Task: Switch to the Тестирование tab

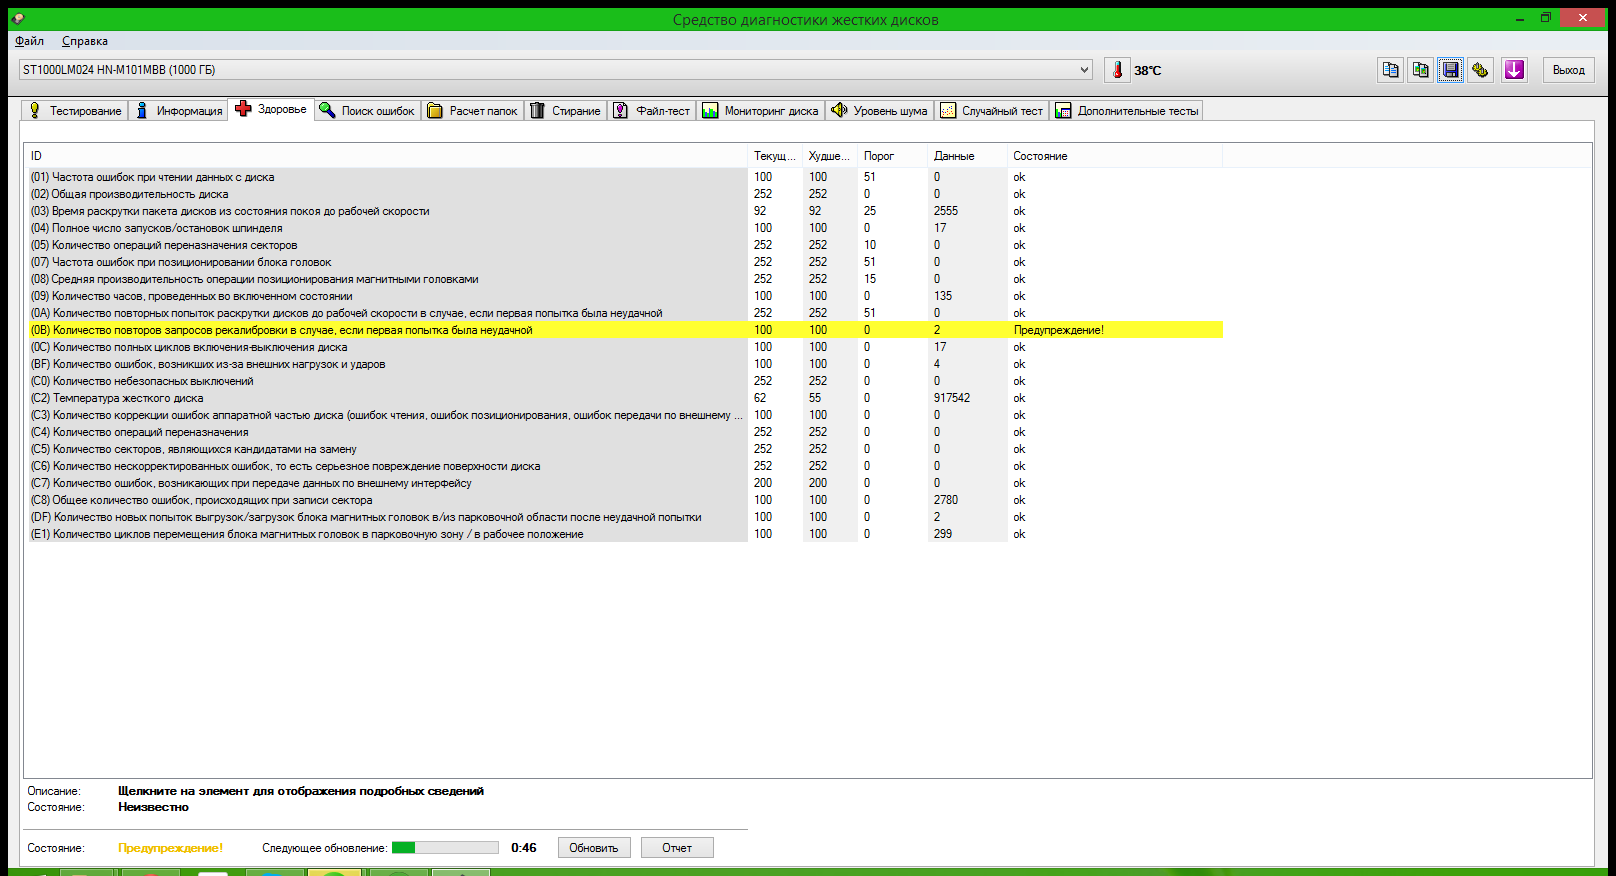Action: pyautogui.click(x=75, y=111)
